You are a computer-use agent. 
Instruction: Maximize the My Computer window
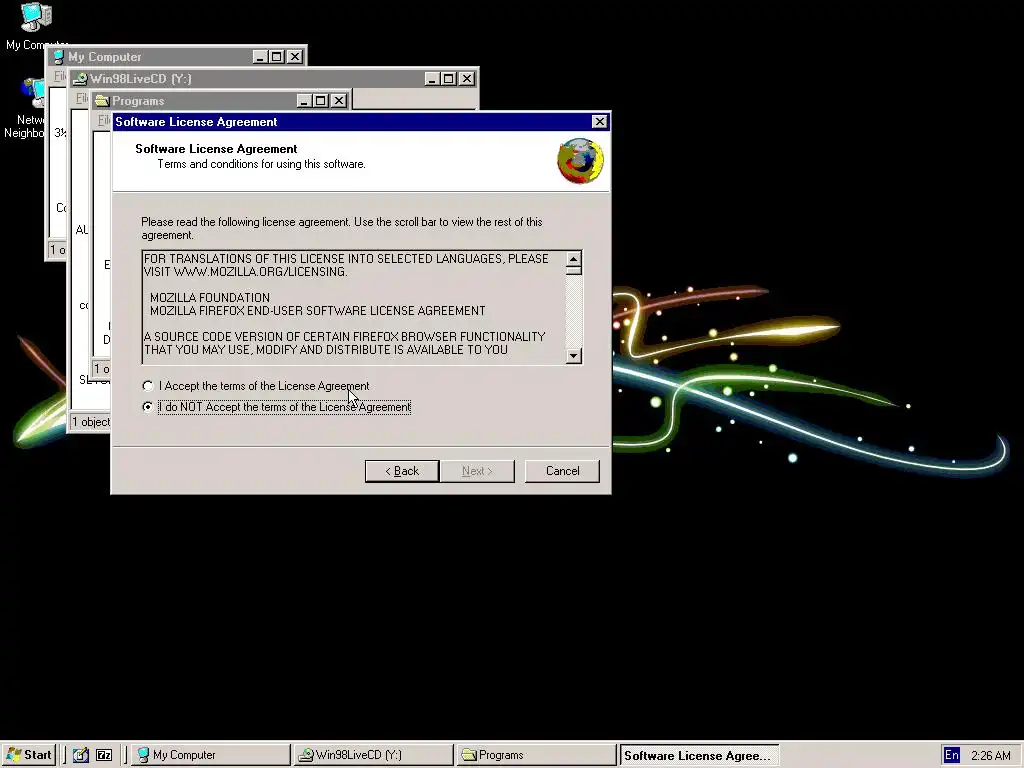click(x=277, y=57)
